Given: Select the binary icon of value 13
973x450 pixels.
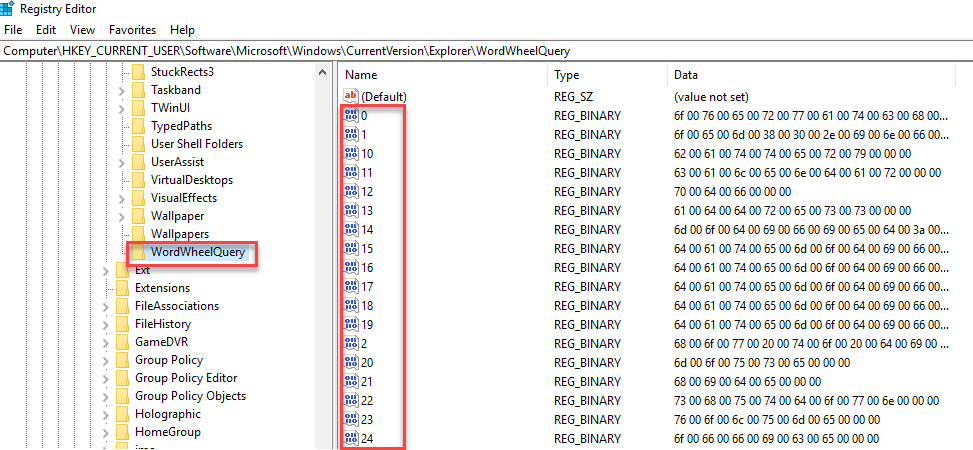Looking at the screenshot, I should 351,210.
